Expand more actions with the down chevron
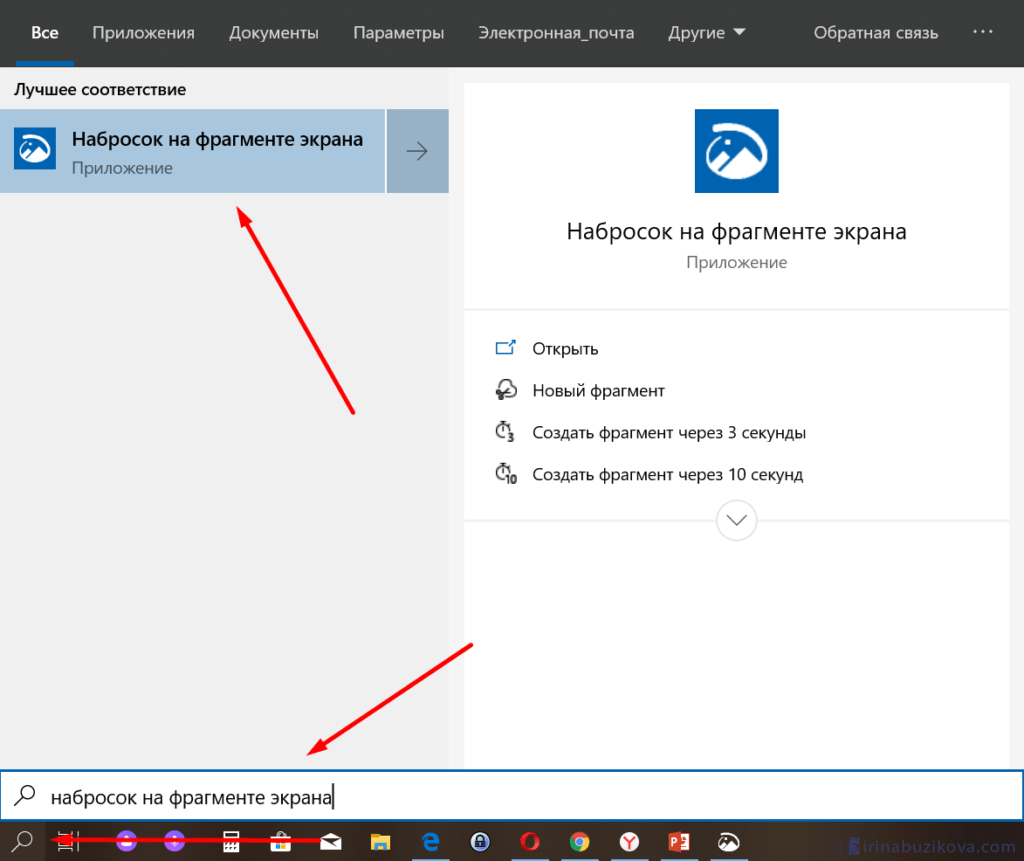1024x861 pixels. click(x=737, y=520)
